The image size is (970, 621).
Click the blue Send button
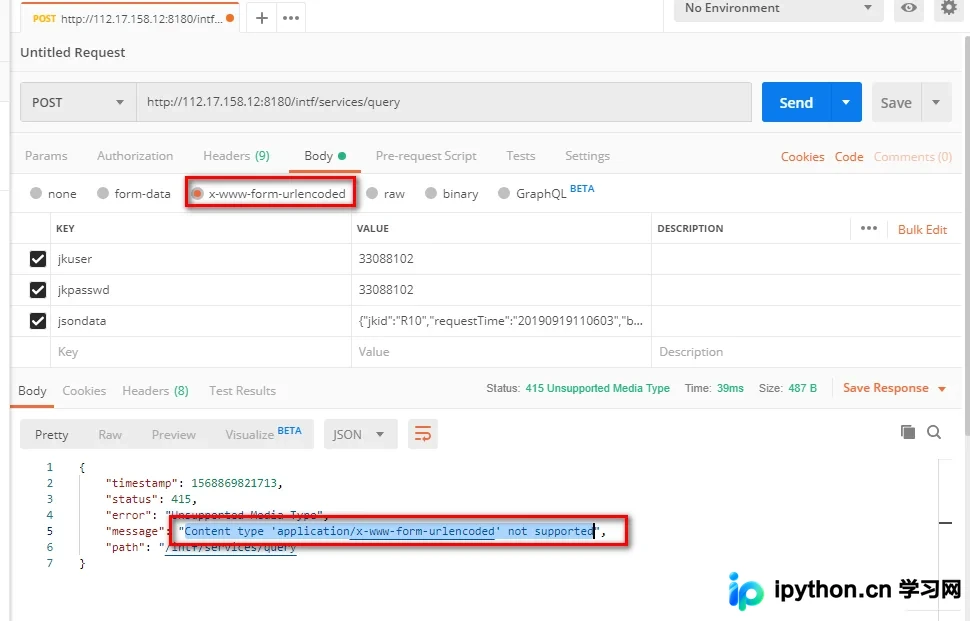[x=796, y=102]
